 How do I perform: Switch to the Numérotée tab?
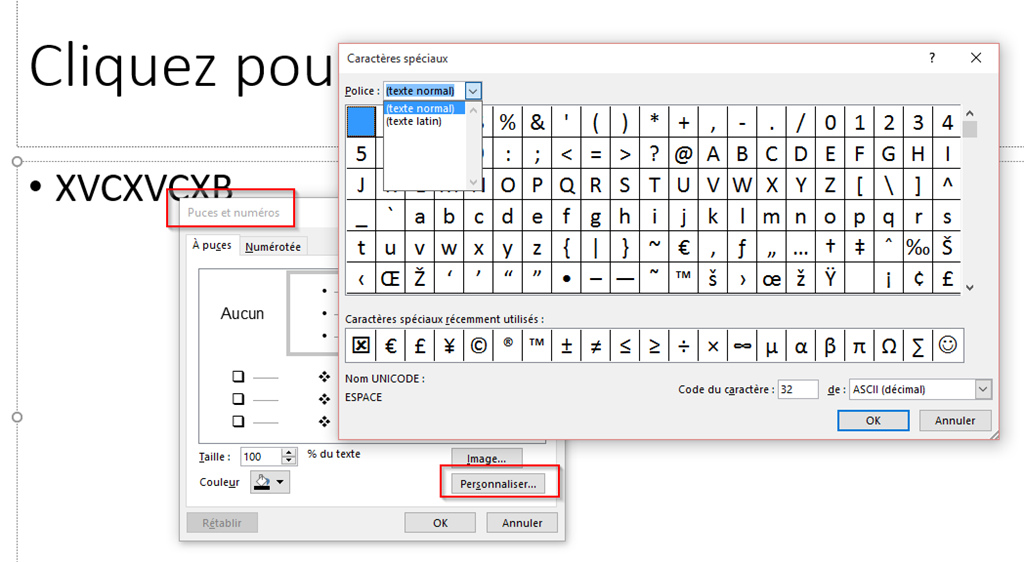[x=273, y=247]
